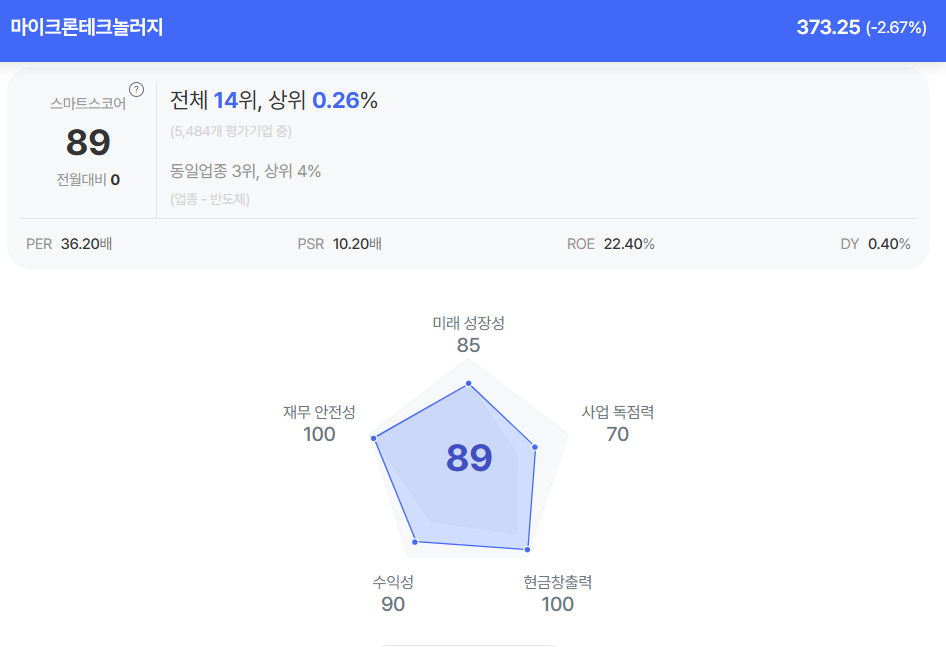Click the 마이크론테크놀러지 header title

87,28
